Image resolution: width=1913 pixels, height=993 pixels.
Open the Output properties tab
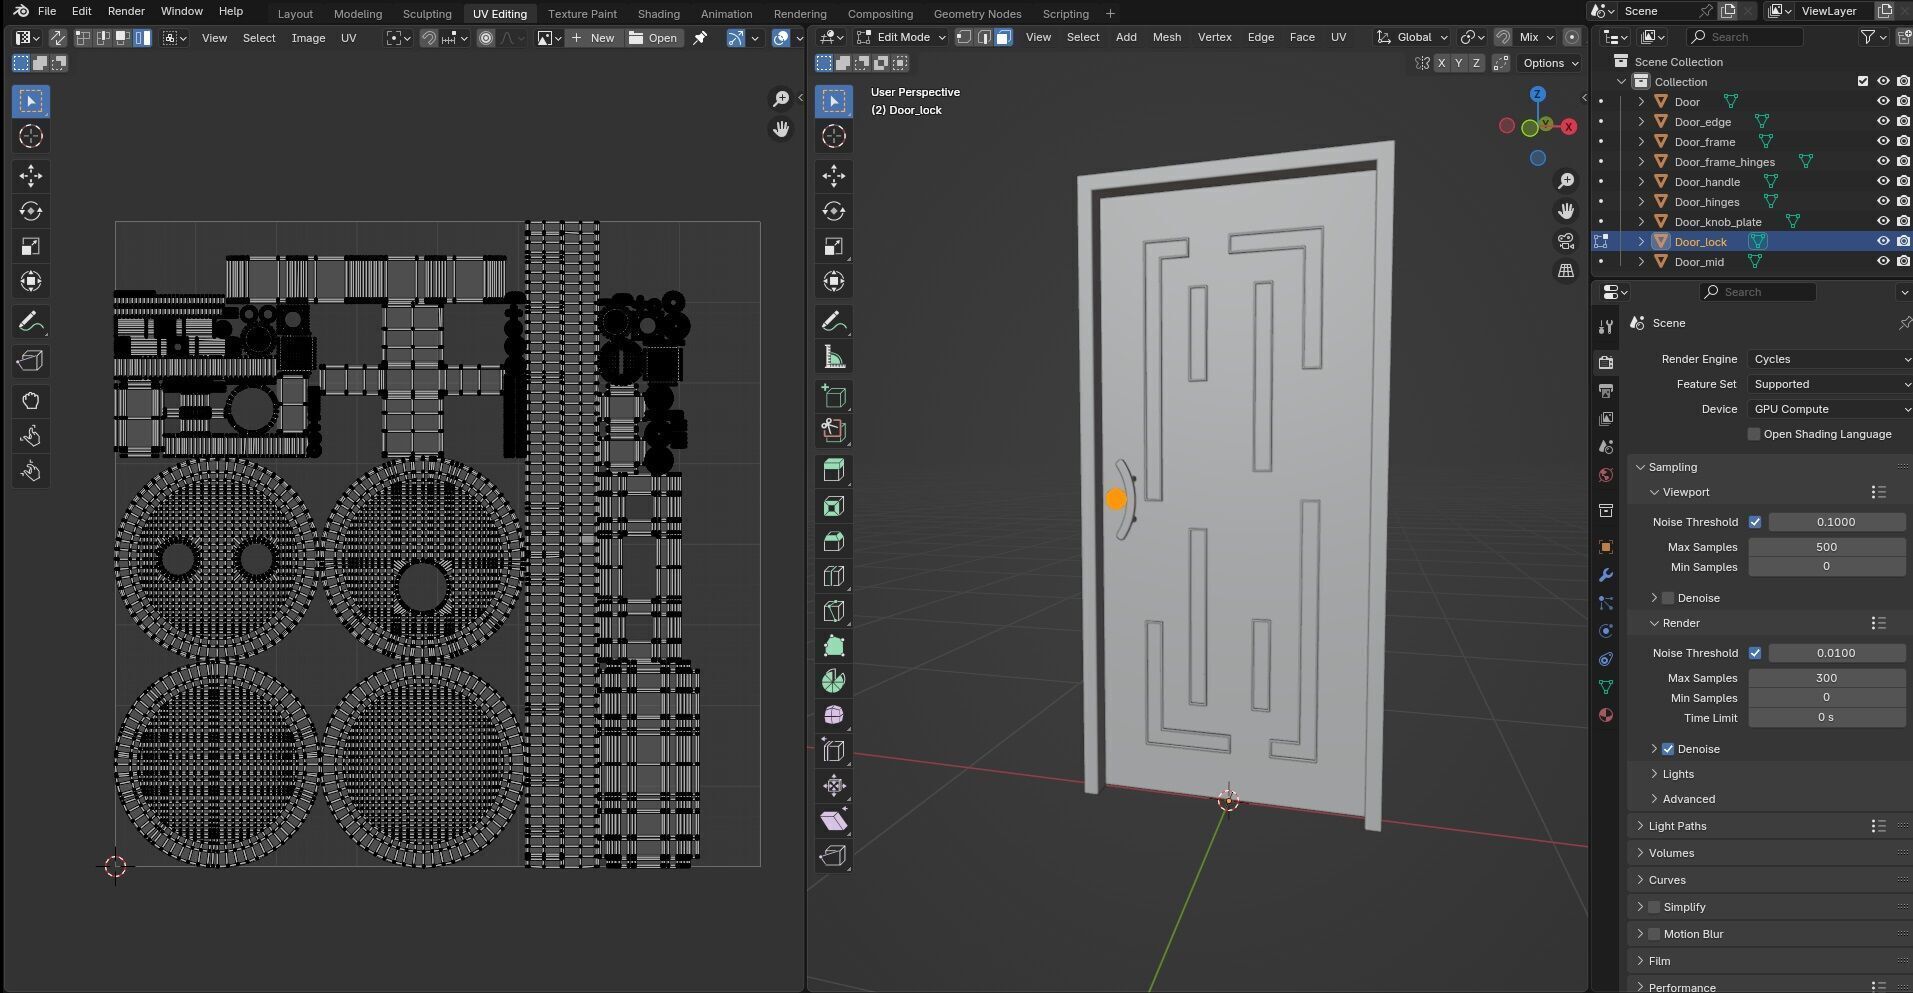click(1606, 390)
